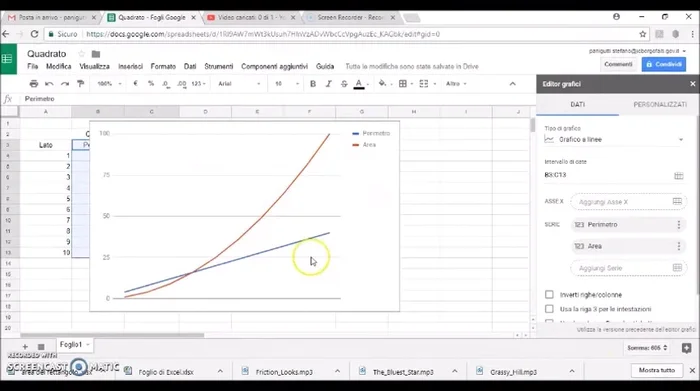Open Area series options menu
Image resolution: width=700 pixels, height=391 pixels.
point(679,246)
